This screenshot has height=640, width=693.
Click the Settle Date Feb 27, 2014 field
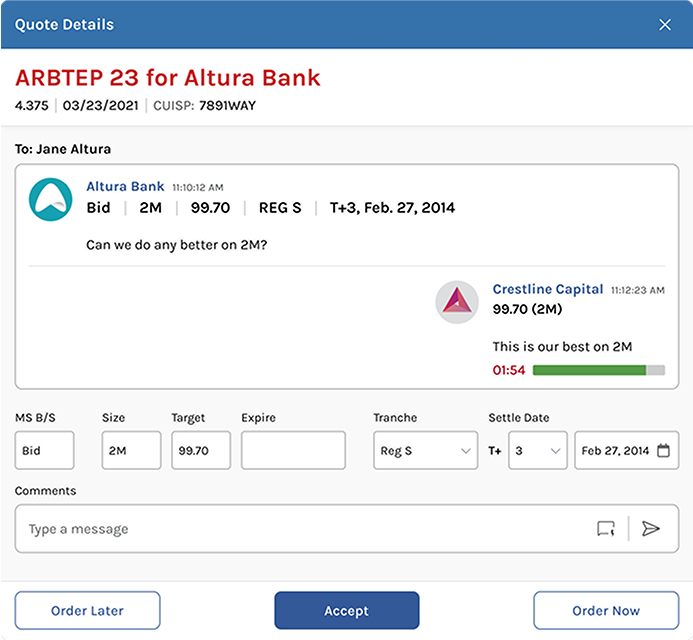click(615, 451)
